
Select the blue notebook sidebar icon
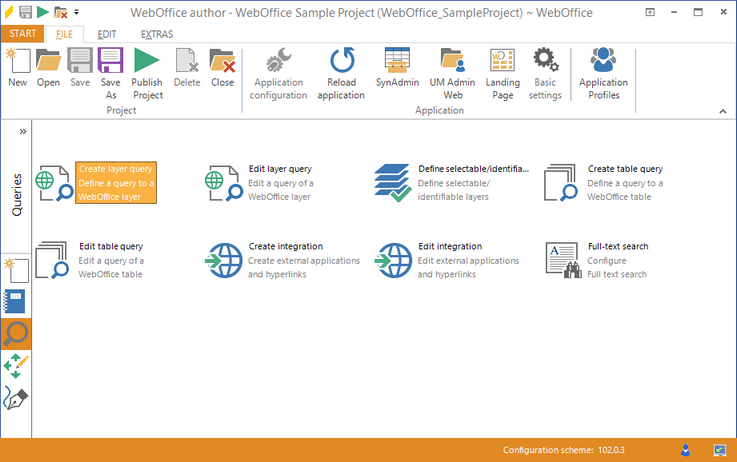(14, 302)
